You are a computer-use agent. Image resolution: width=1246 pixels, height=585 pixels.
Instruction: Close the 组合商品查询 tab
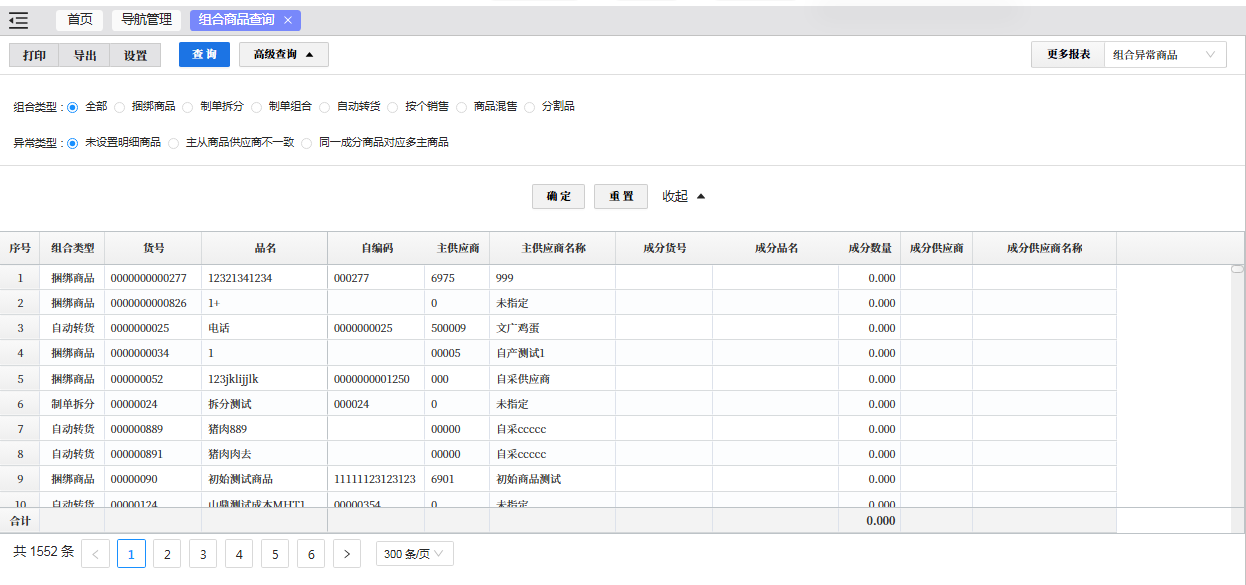(288, 20)
